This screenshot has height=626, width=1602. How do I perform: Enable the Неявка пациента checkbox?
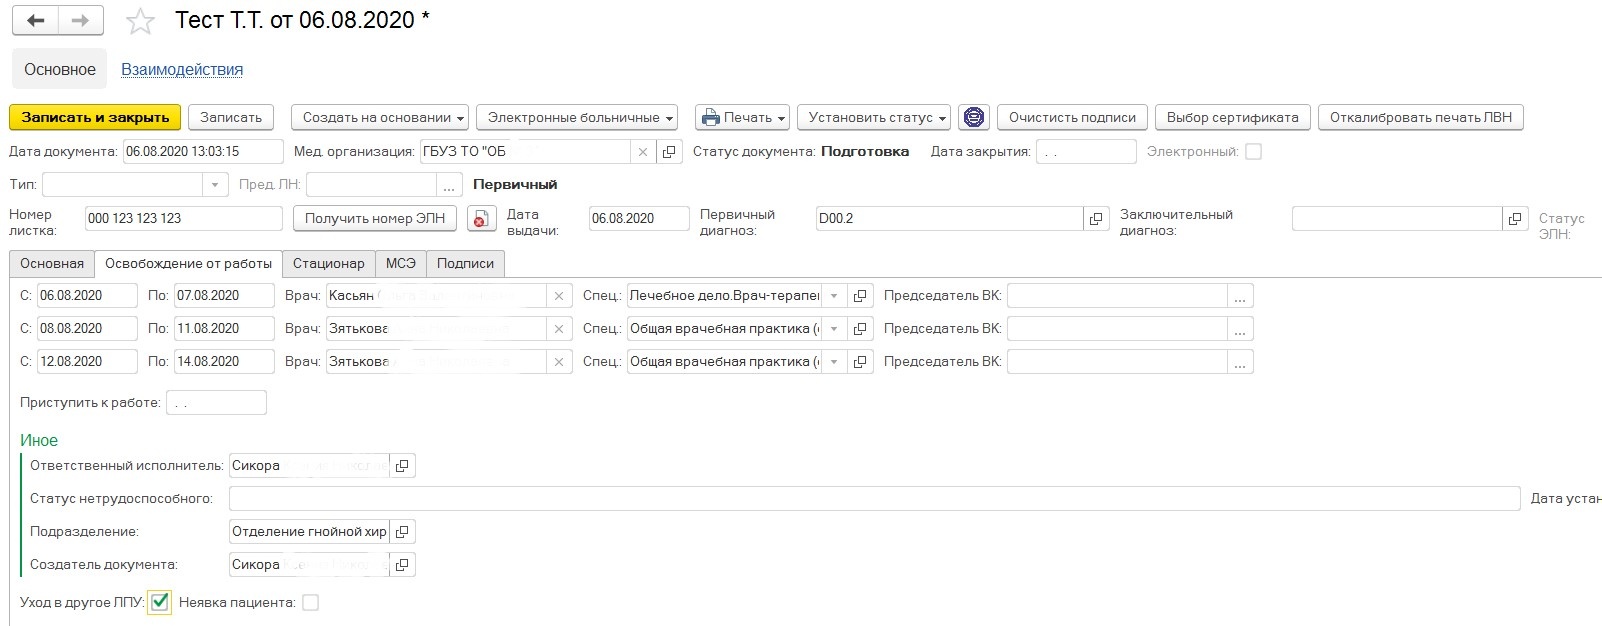[x=310, y=603]
